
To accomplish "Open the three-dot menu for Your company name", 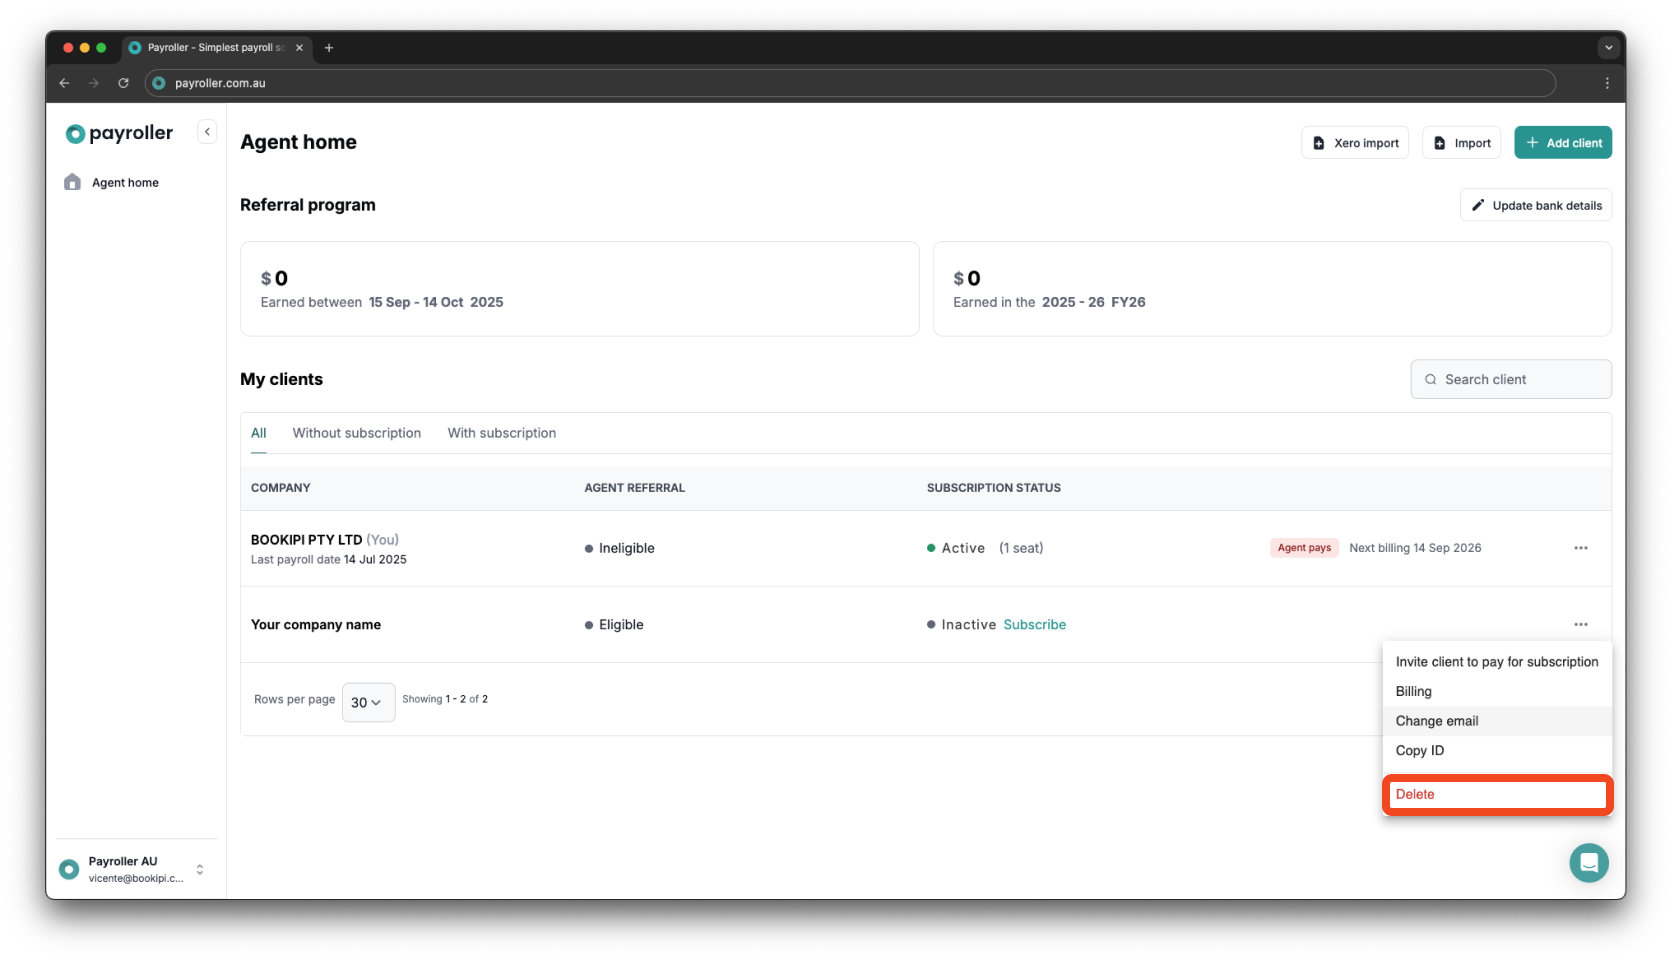I will tap(1581, 624).
